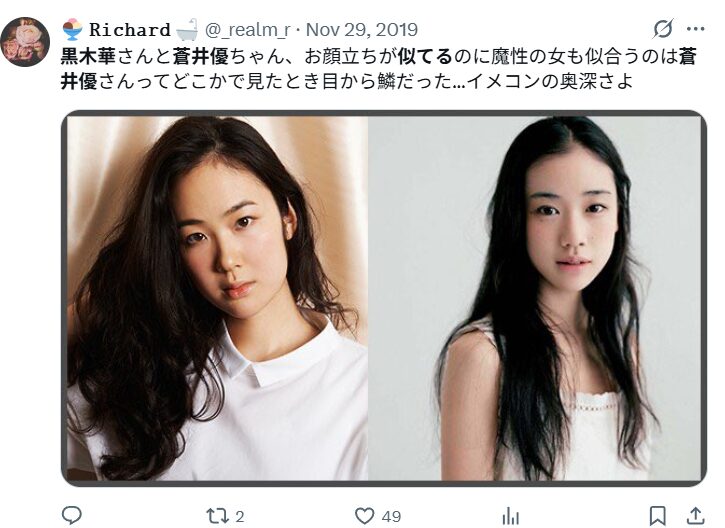Retweet this post via the retweet icon
The height and width of the screenshot is (528, 725).
[x=215, y=516]
